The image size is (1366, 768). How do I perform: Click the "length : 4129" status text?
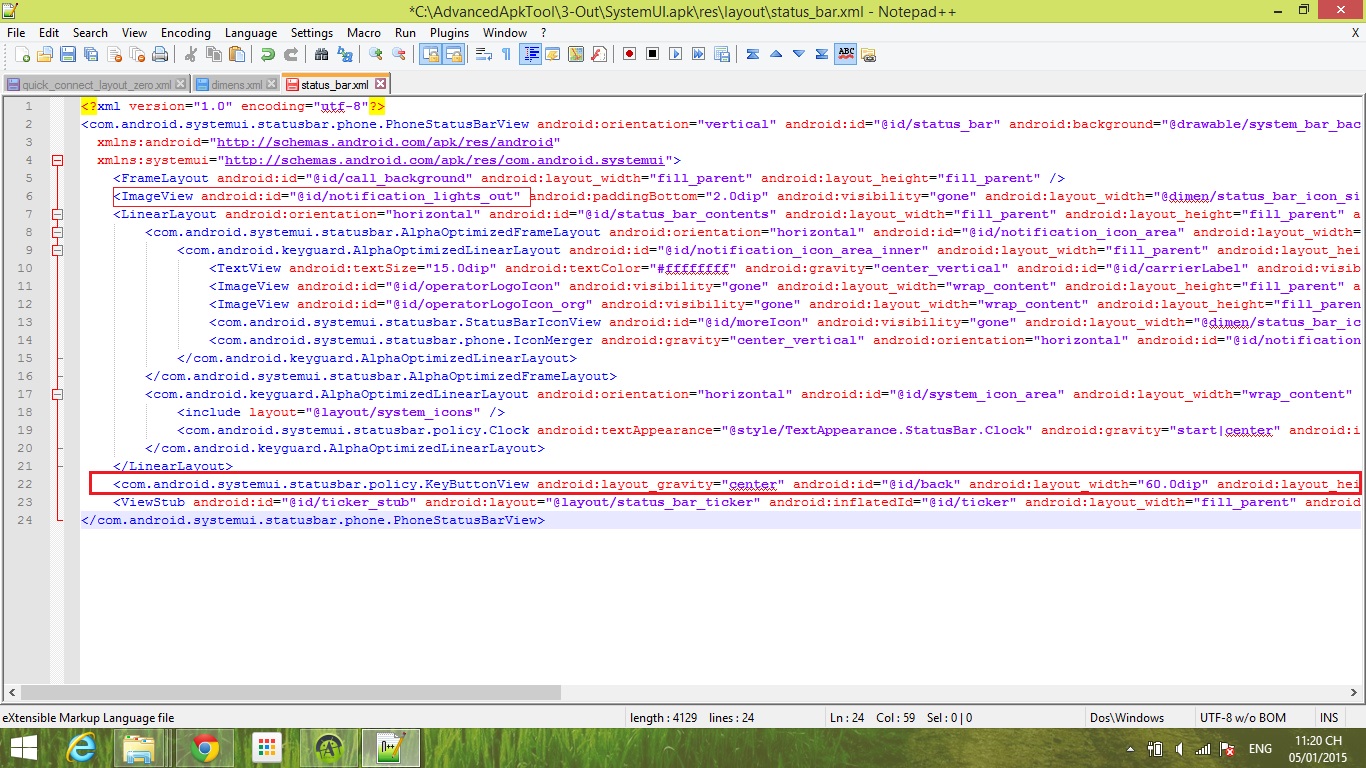[x=663, y=718]
